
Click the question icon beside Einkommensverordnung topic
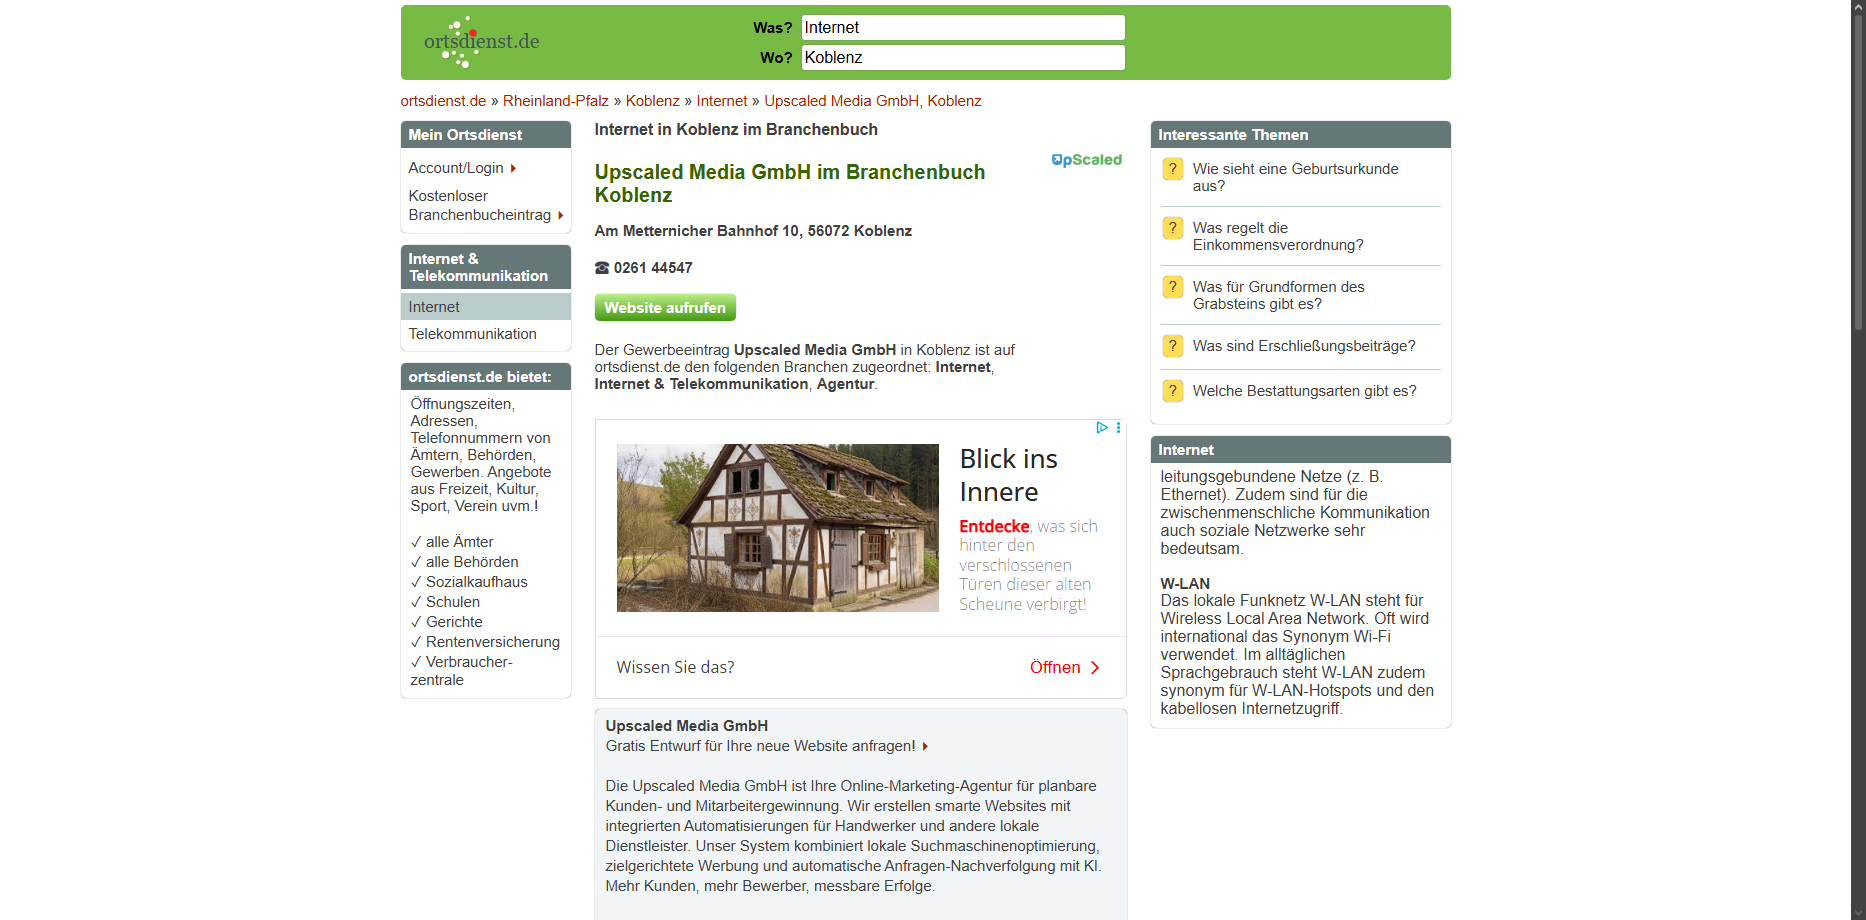tap(1173, 228)
